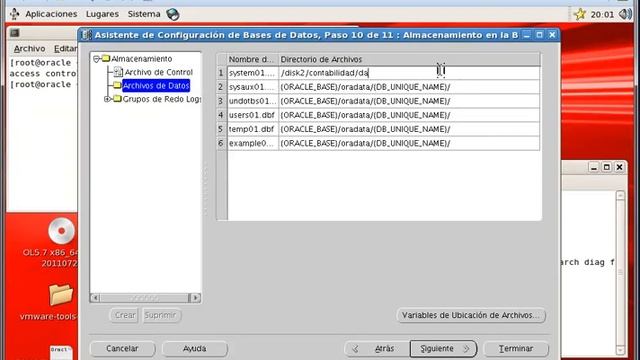Click the GNOME foot logo icon
This screenshot has height=360, width=640.
(14, 14)
